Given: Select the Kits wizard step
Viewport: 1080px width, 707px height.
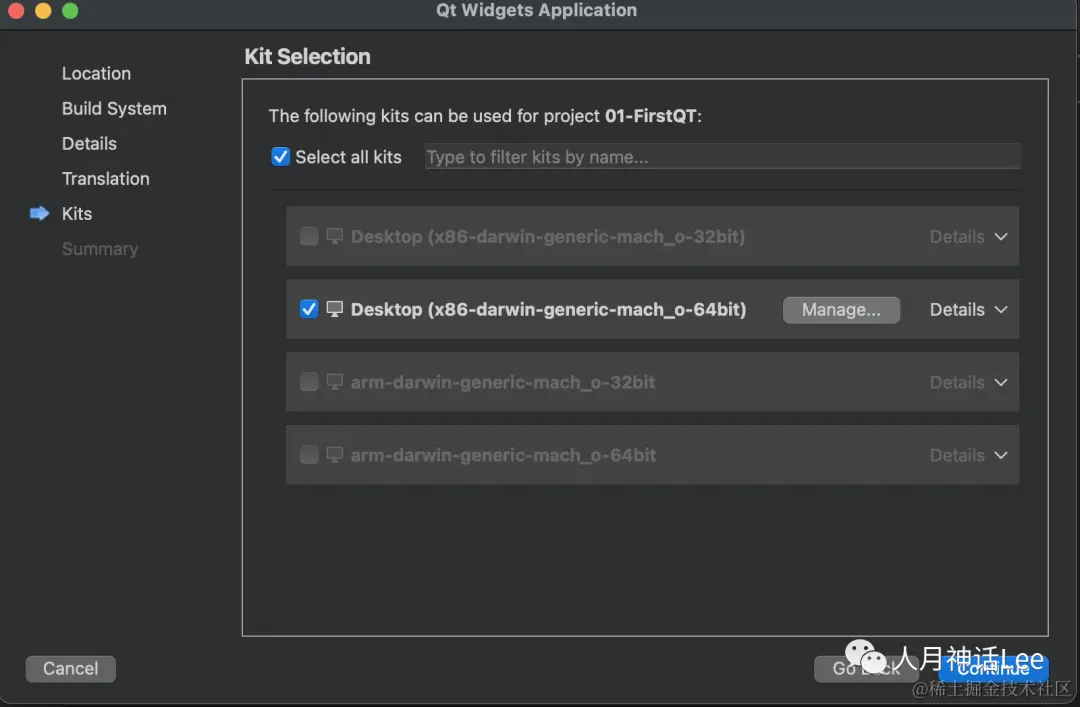Looking at the screenshot, I should pos(77,214).
